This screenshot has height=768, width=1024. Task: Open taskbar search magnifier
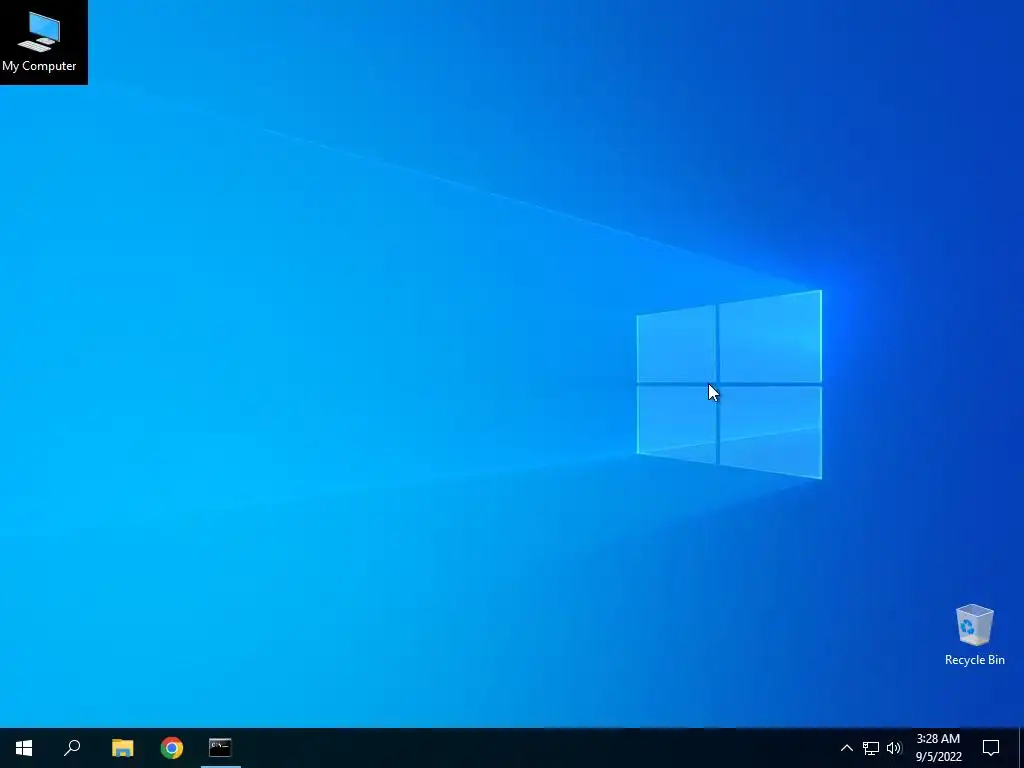72,748
